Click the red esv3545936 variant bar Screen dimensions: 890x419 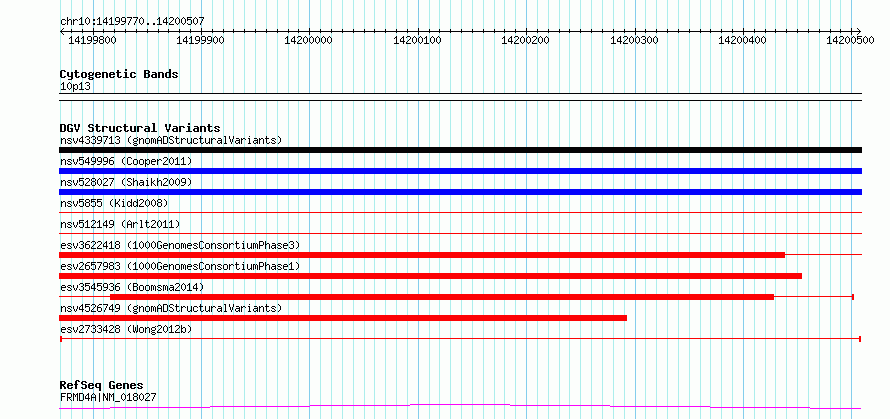pyautogui.click(x=442, y=297)
